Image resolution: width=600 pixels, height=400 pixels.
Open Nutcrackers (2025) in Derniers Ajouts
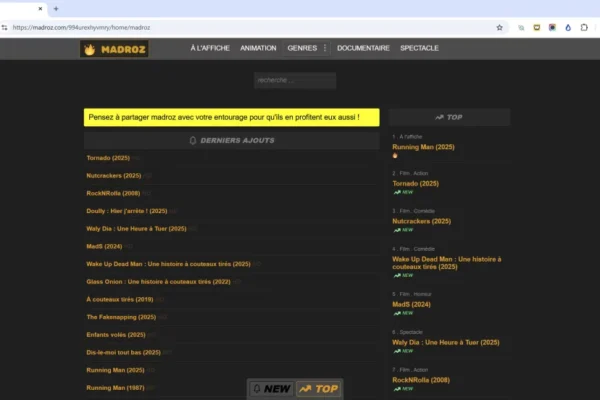point(114,175)
